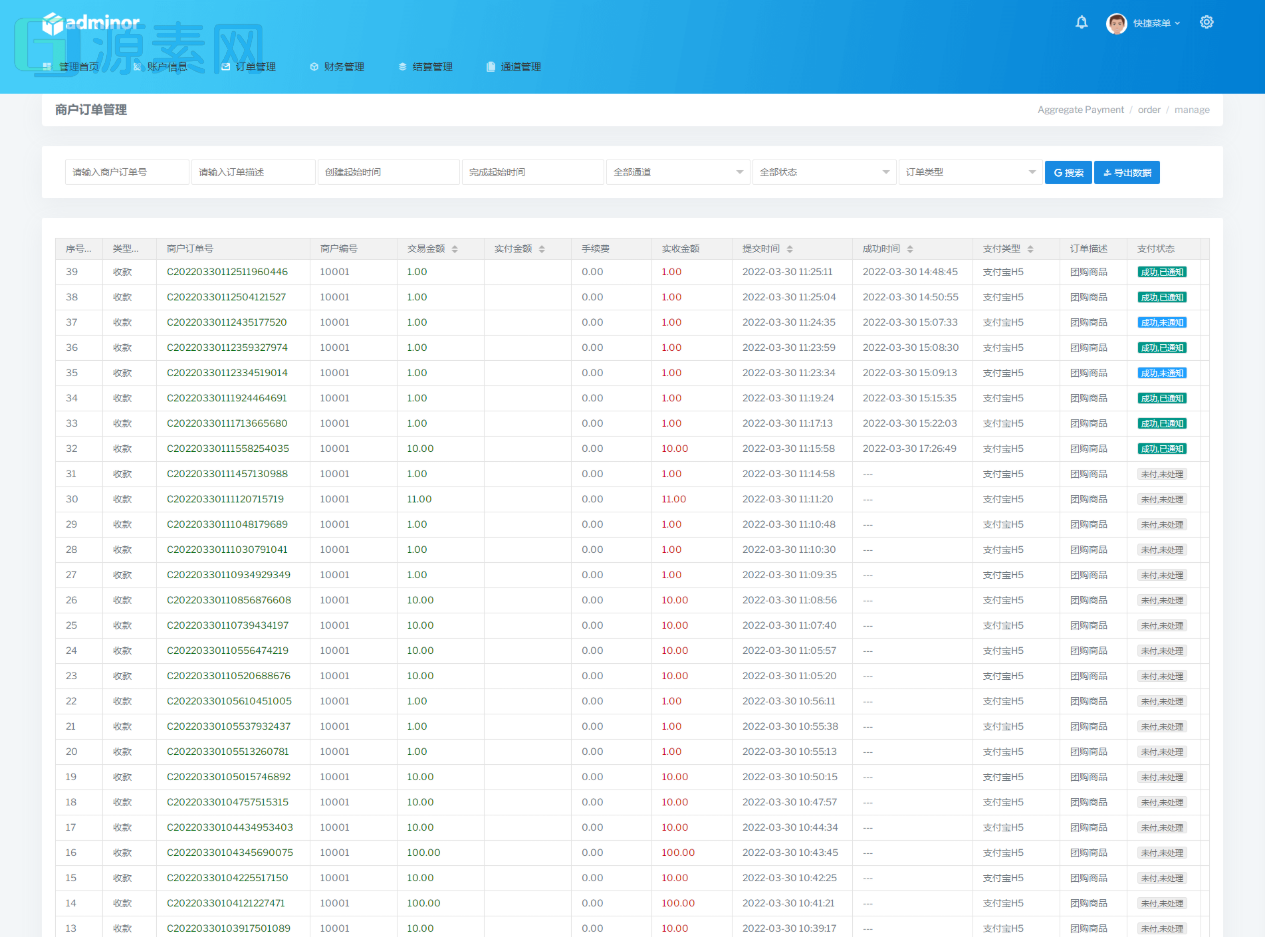Click the 搜索 search button

click(1068, 173)
